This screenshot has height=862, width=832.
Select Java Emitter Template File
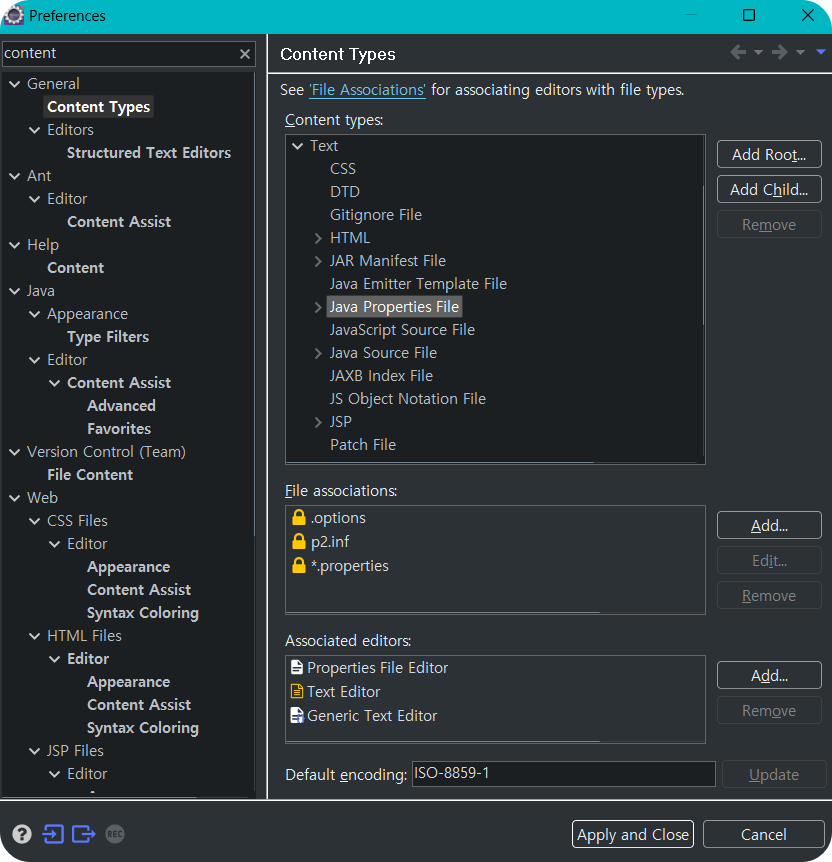pyautogui.click(x=418, y=284)
